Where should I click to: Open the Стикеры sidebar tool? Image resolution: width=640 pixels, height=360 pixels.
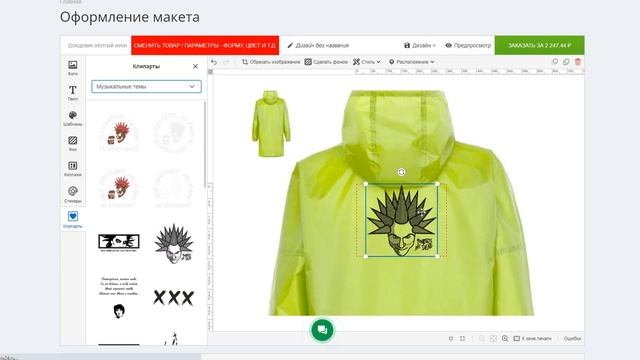click(x=73, y=194)
